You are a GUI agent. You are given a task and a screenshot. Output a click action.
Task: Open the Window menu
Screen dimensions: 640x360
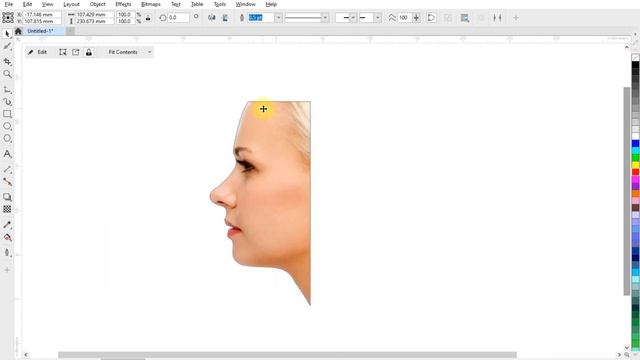click(245, 4)
